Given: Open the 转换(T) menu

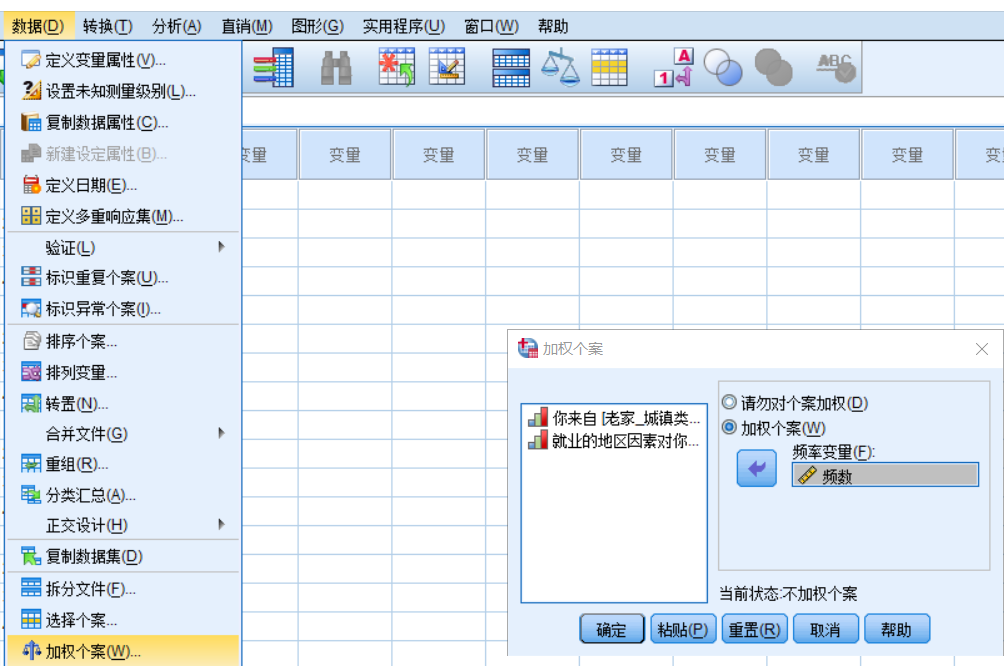Looking at the screenshot, I should pyautogui.click(x=108, y=26).
